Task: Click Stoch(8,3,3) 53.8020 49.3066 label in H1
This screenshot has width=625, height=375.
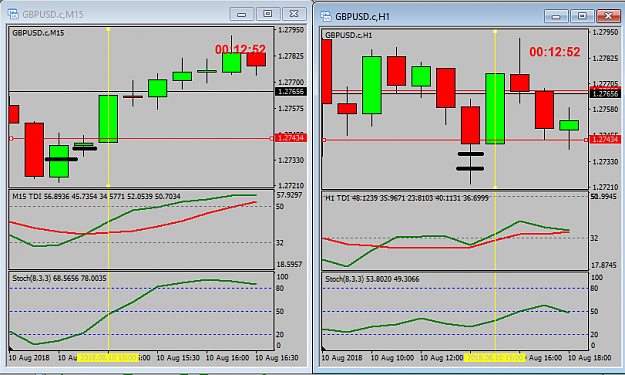Action: [372, 279]
